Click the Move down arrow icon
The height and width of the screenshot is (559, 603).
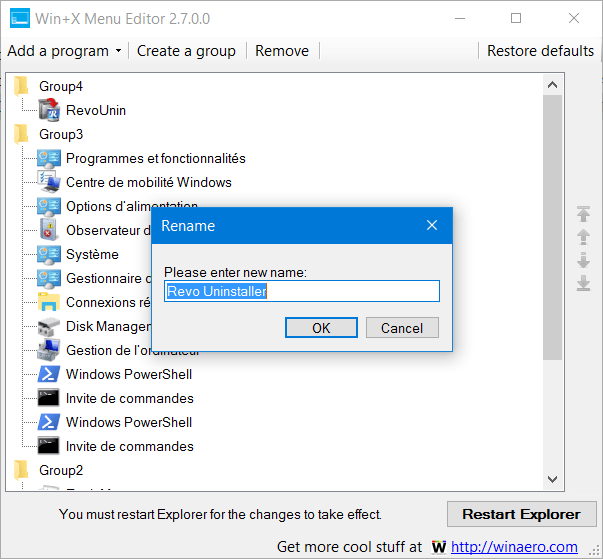pyautogui.click(x=583, y=260)
